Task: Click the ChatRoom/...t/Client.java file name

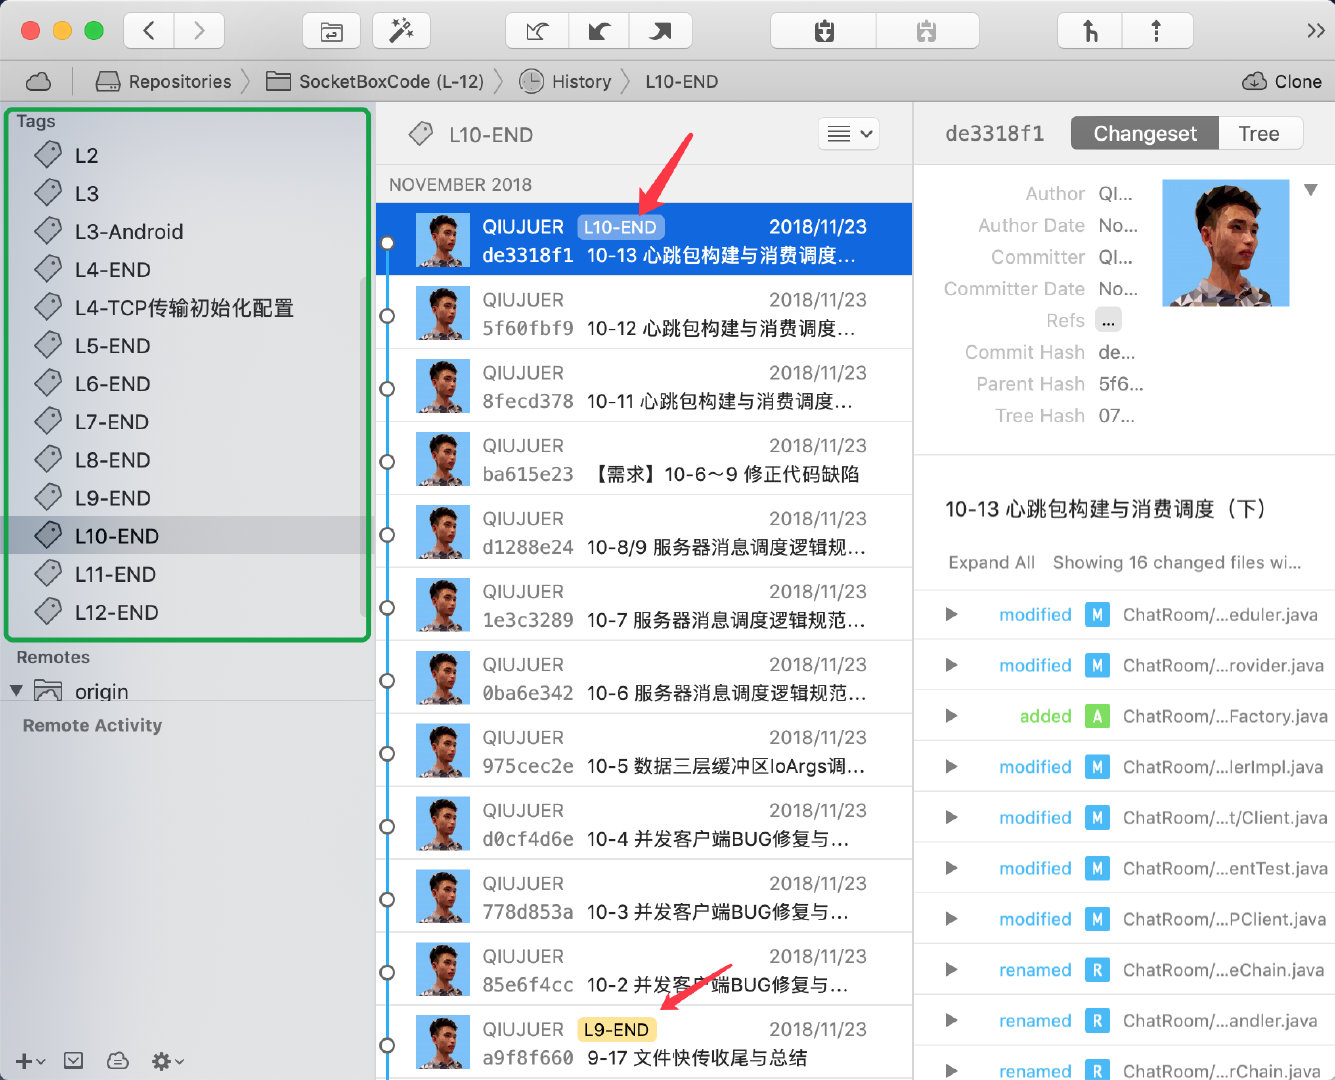Action: tap(1225, 818)
